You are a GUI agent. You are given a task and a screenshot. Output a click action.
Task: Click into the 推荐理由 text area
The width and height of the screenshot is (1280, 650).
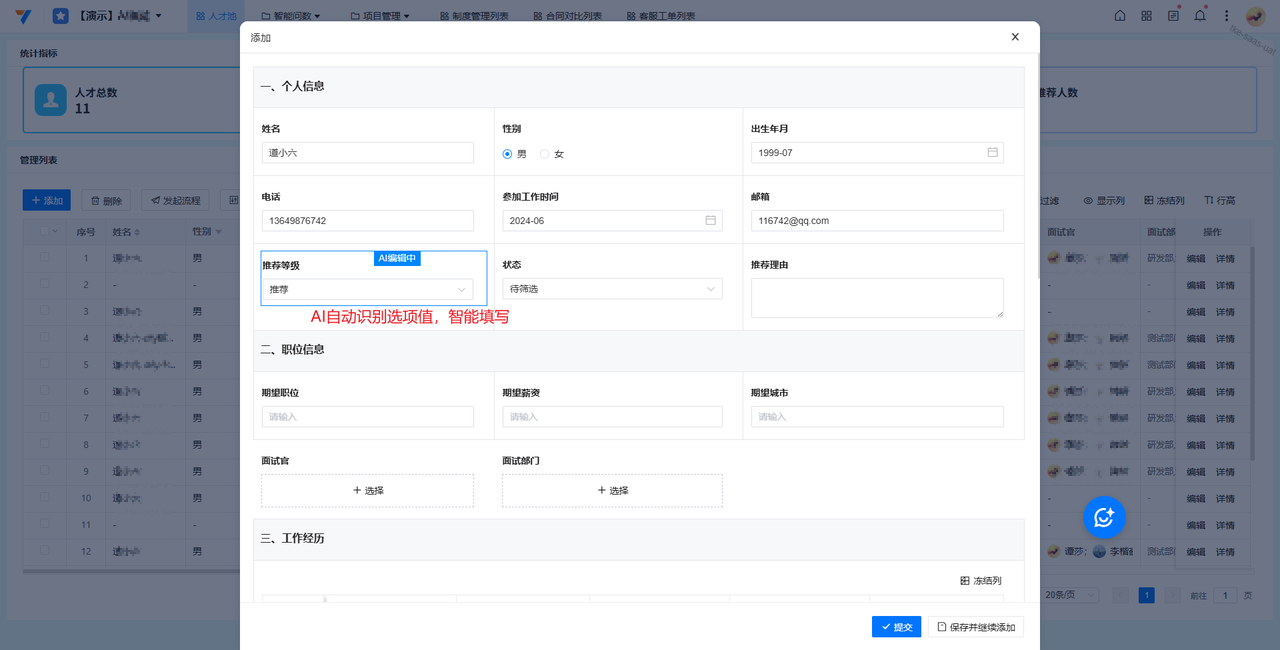876,298
